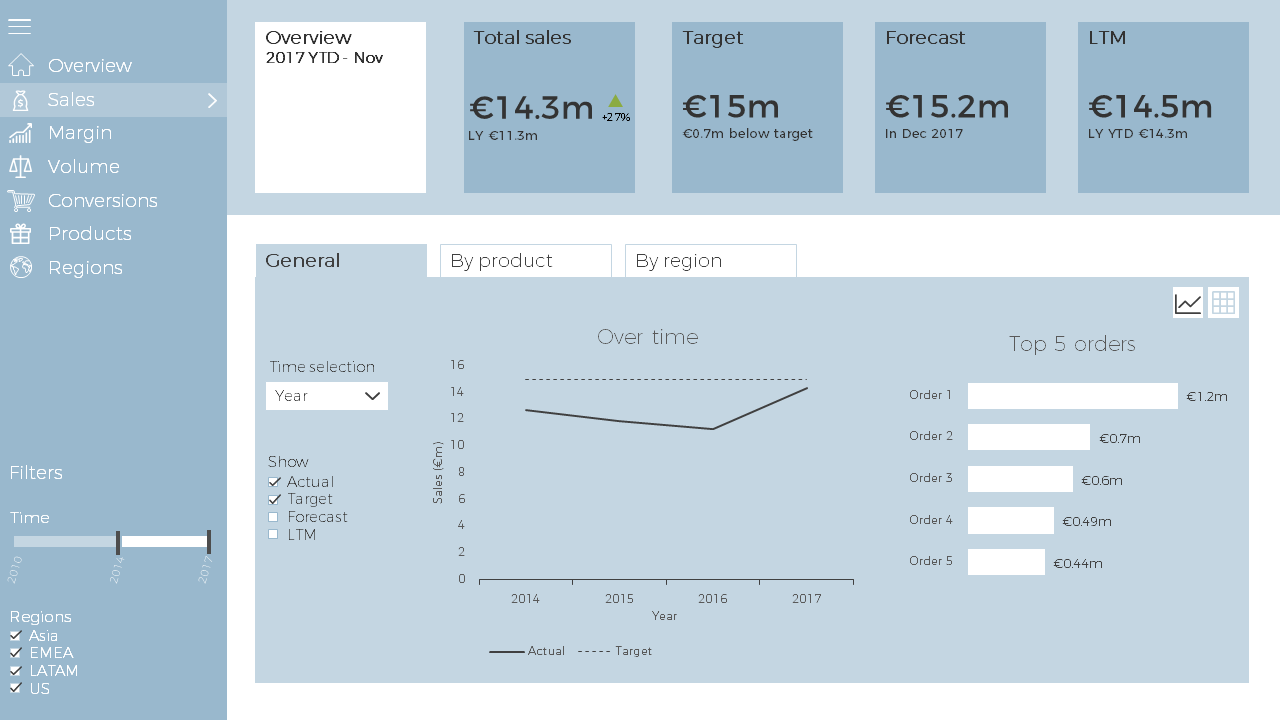The height and width of the screenshot is (720, 1280).
Task: Open the hamburger menu icon
Action: 19,26
